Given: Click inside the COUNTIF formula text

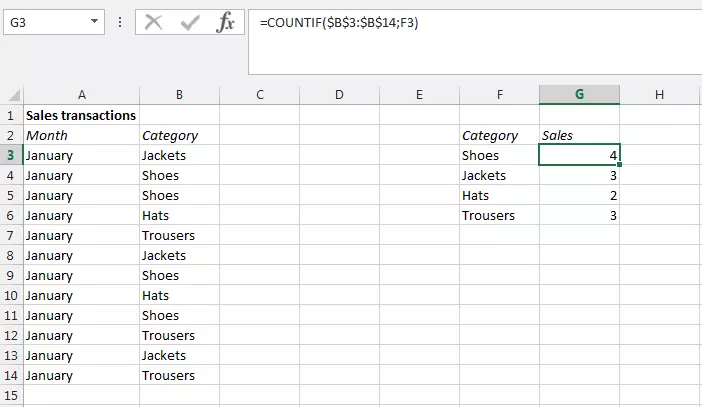Looking at the screenshot, I should (x=338, y=23).
